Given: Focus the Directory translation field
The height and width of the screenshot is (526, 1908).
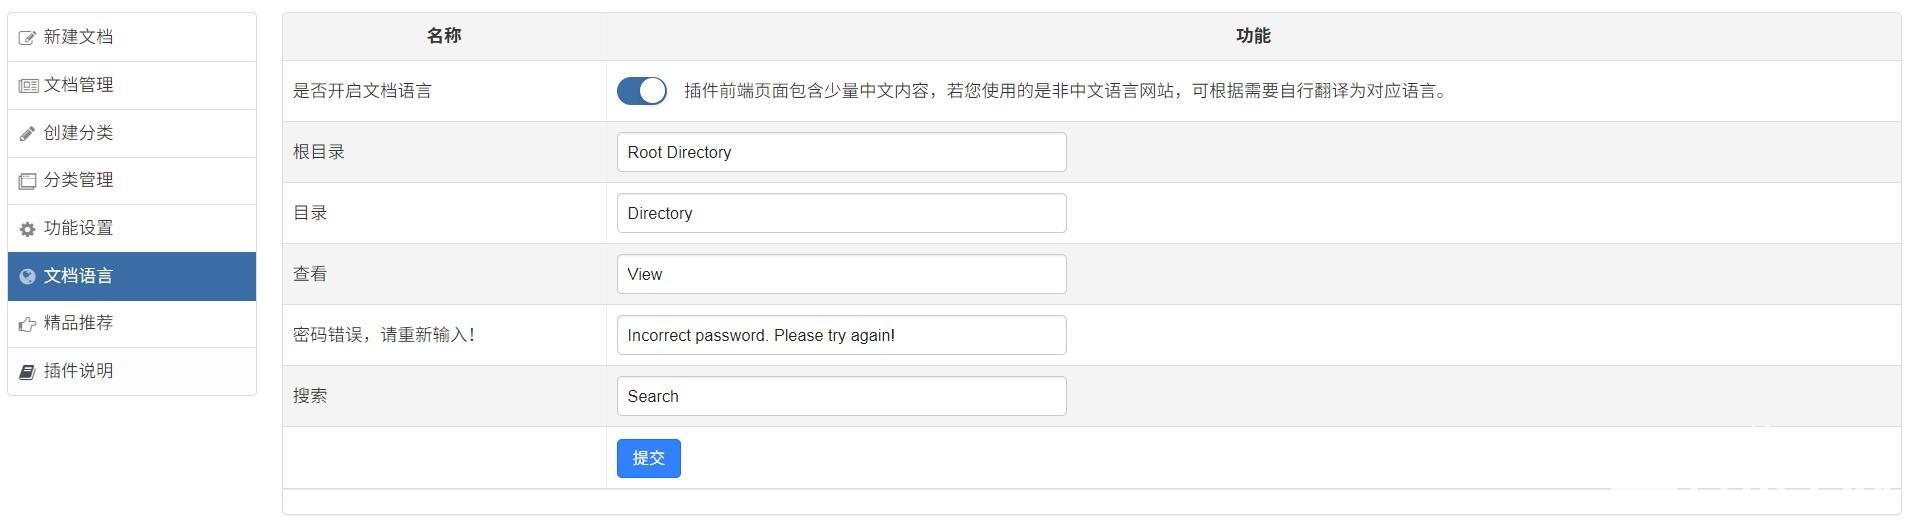Looking at the screenshot, I should (x=841, y=213).
